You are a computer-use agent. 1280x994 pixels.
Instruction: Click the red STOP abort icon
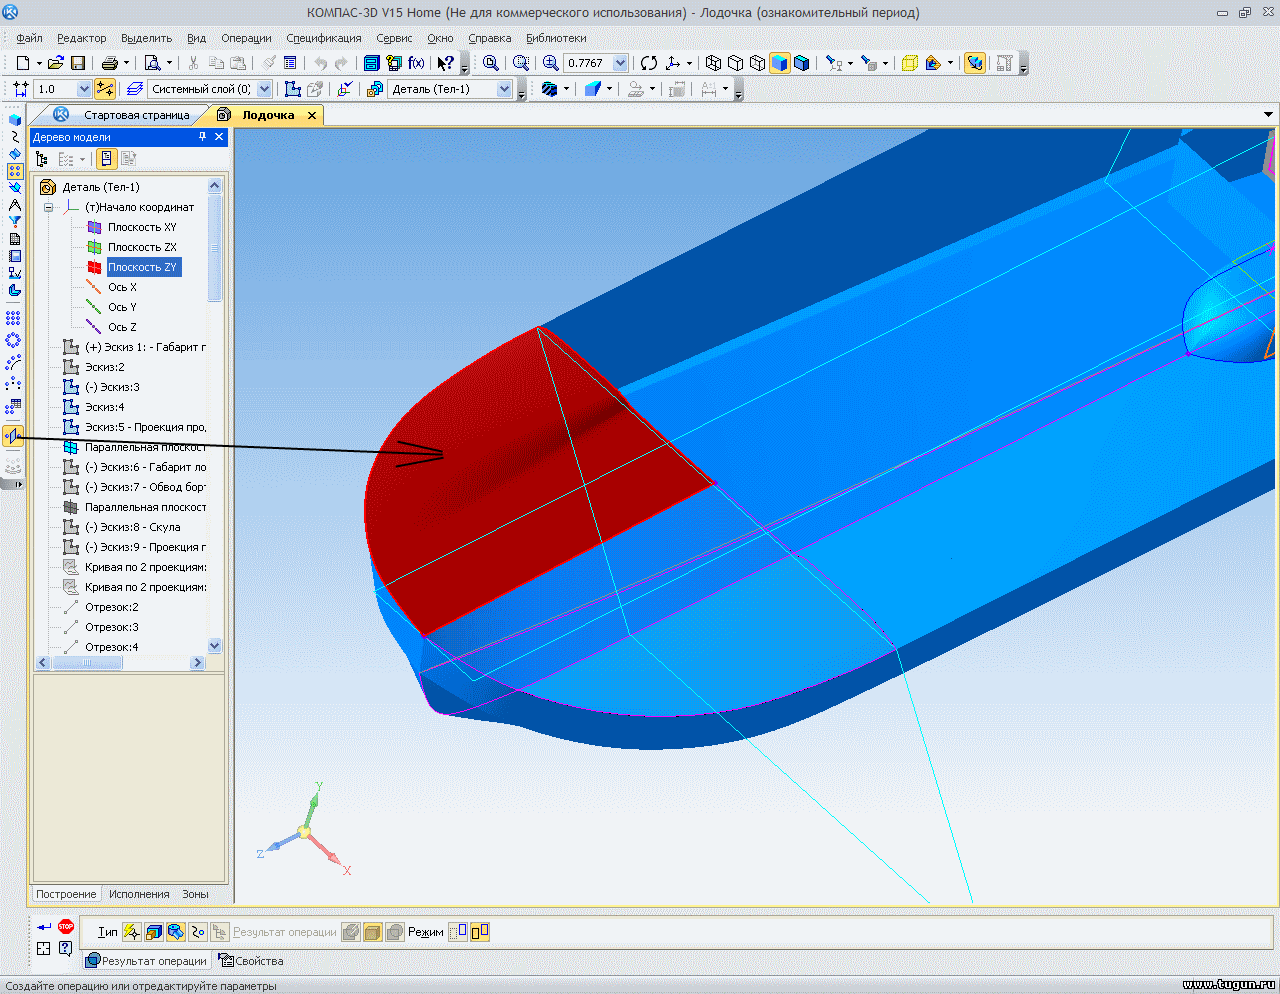[66, 927]
